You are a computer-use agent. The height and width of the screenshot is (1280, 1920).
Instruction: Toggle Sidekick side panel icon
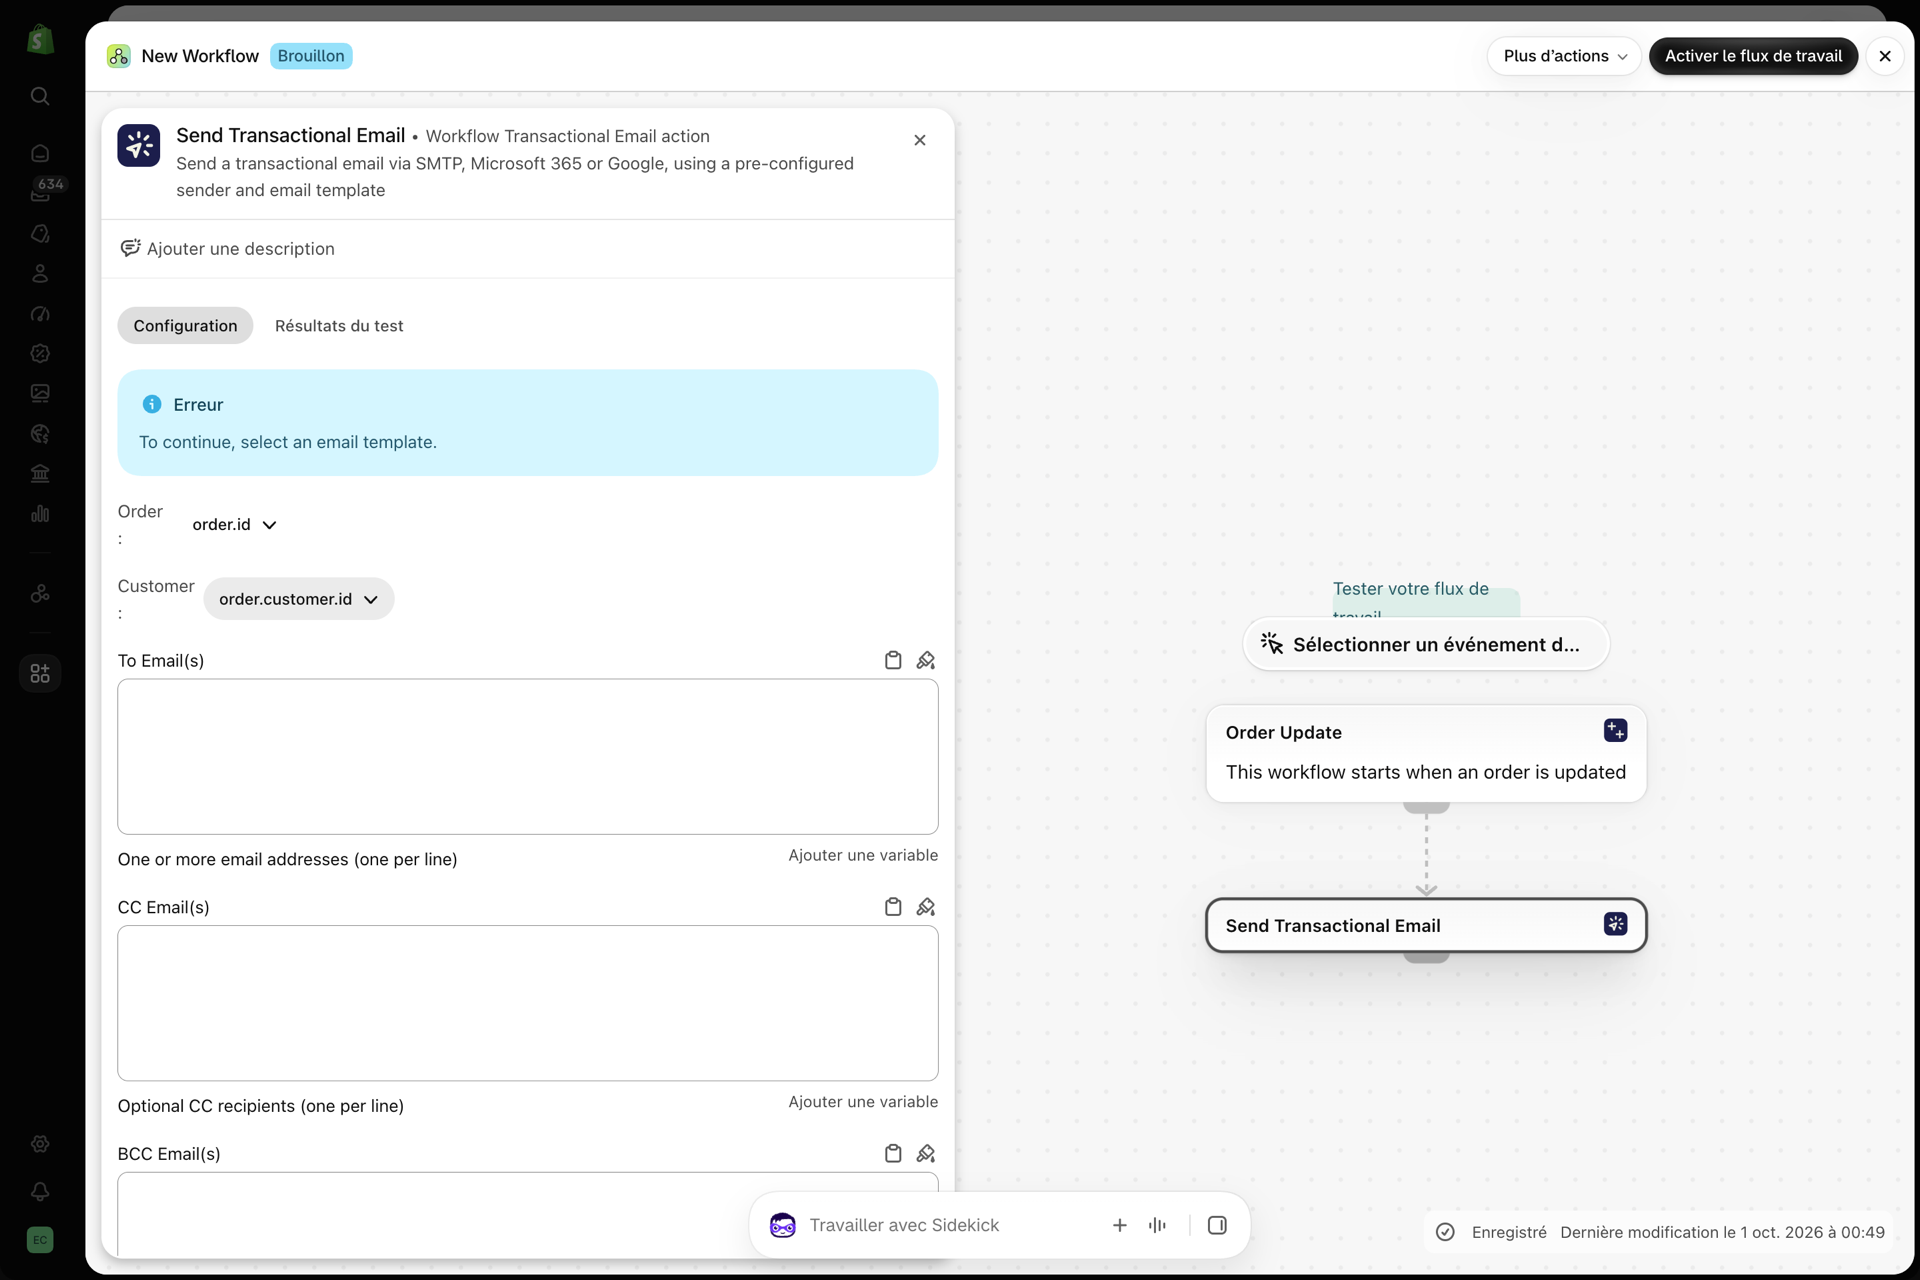click(x=1217, y=1225)
